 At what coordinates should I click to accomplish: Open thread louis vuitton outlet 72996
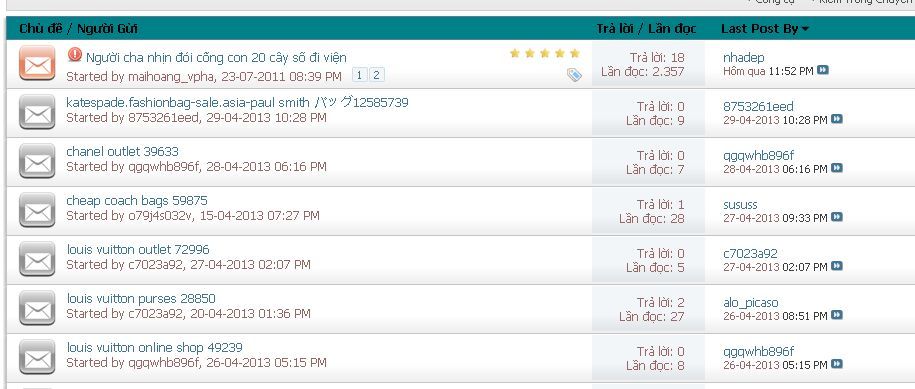(x=138, y=250)
